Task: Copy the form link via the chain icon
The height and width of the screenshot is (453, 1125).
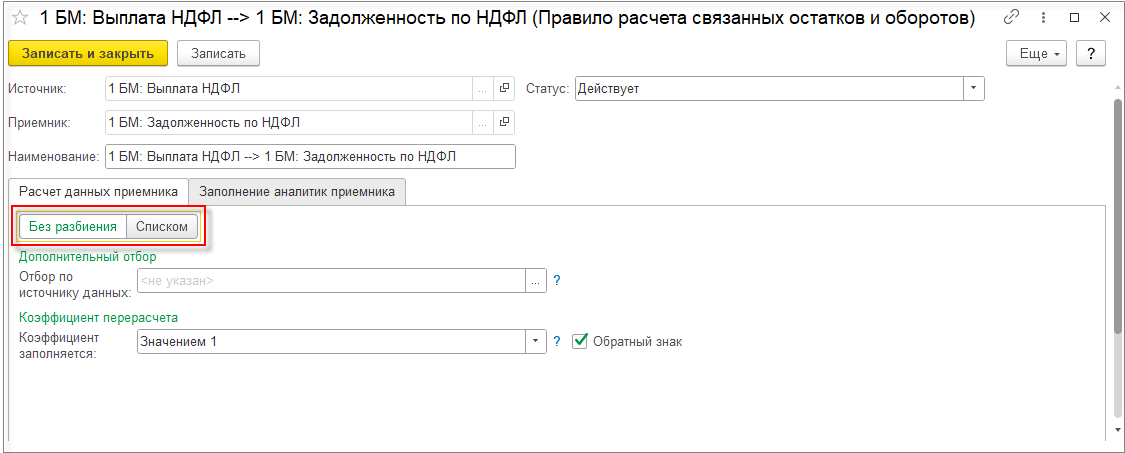Action: tap(1012, 18)
